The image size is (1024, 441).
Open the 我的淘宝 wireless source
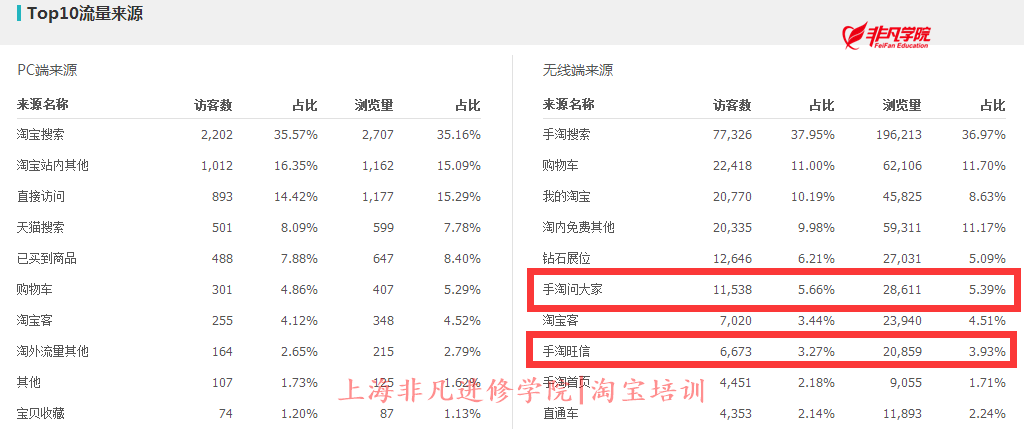coord(566,196)
